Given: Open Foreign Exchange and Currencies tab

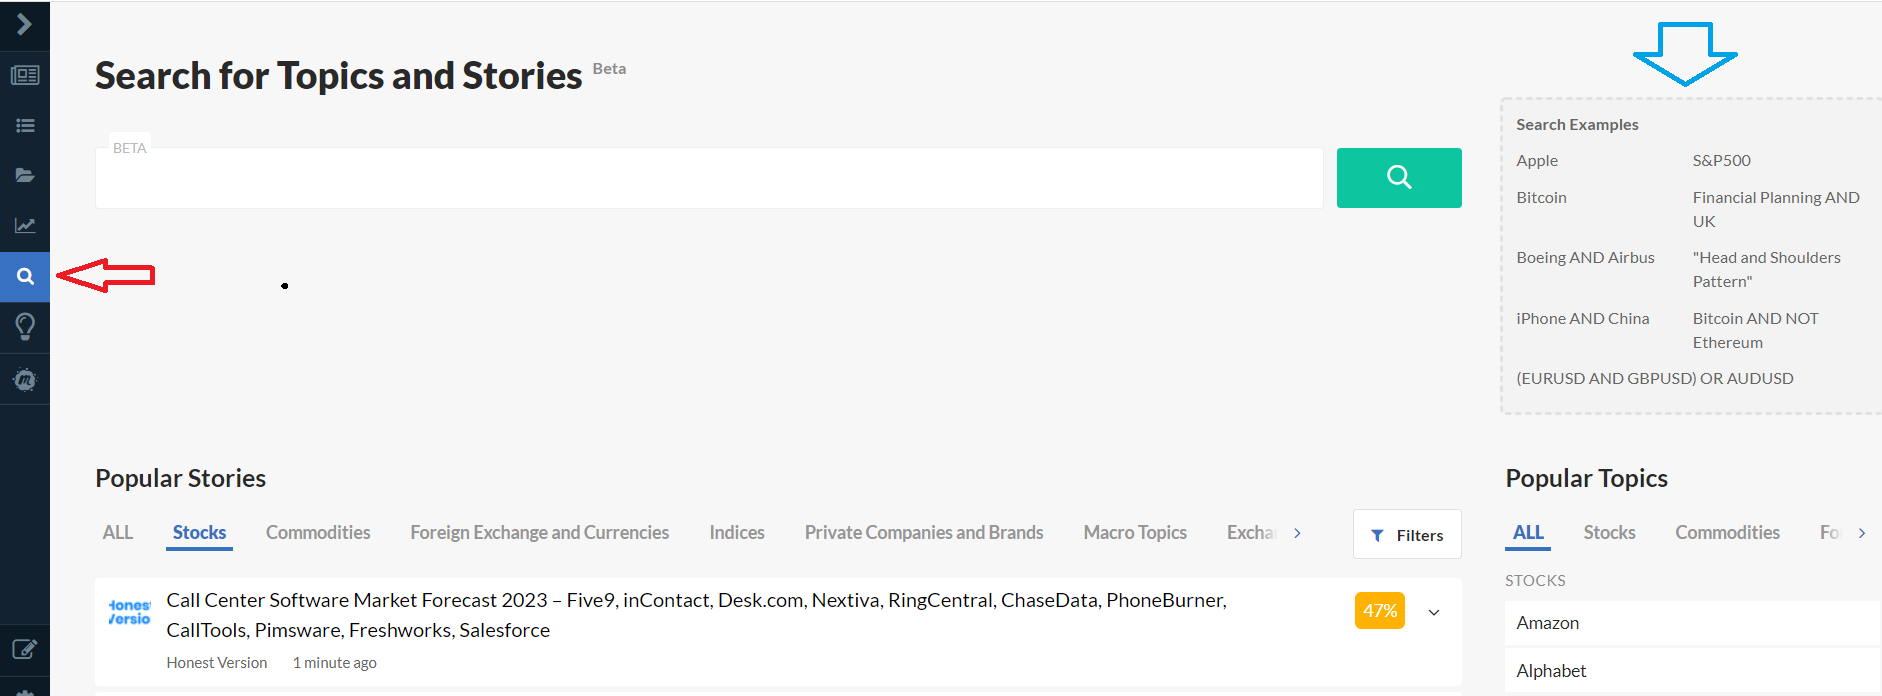Looking at the screenshot, I should click(539, 533).
